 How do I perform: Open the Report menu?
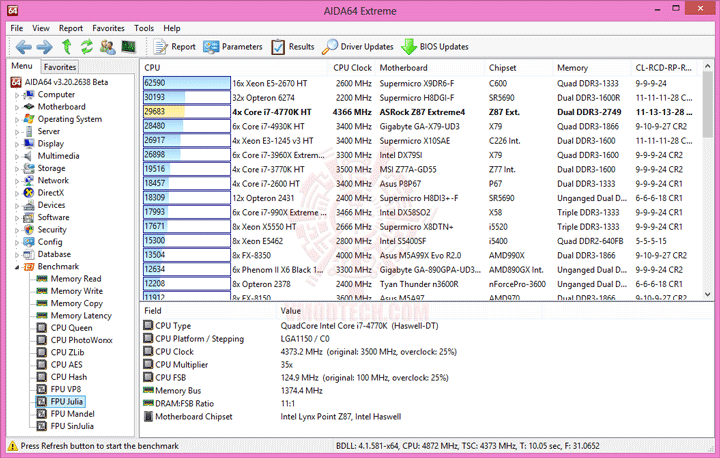71,28
